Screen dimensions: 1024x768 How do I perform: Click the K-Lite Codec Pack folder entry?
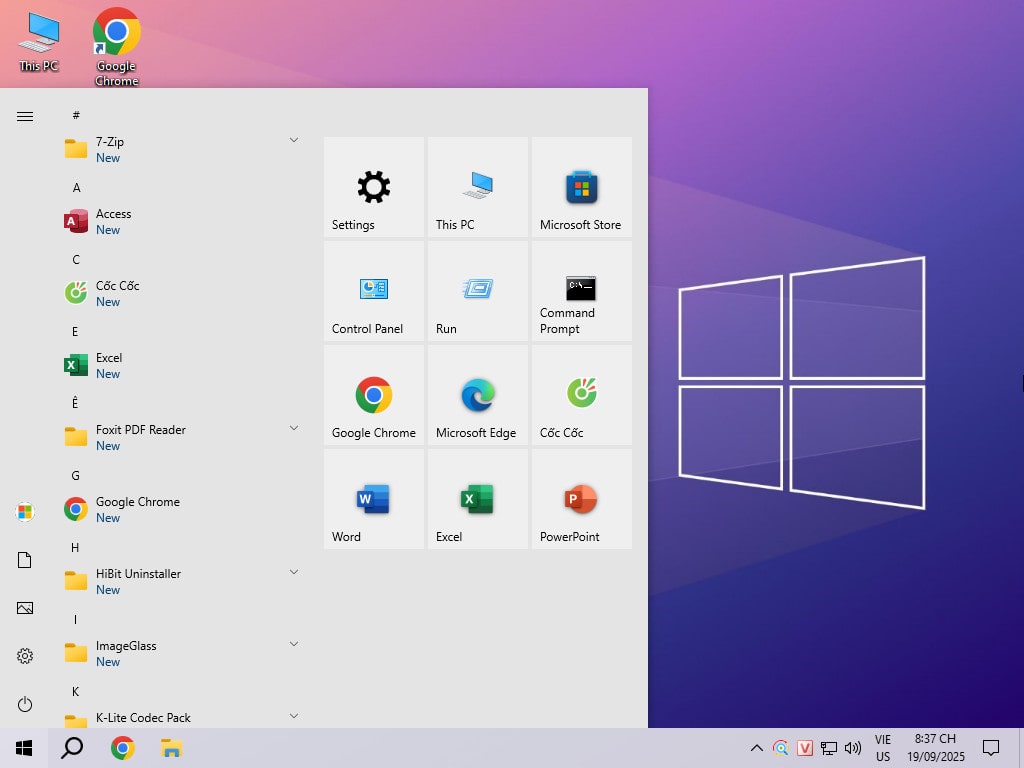pyautogui.click(x=182, y=718)
